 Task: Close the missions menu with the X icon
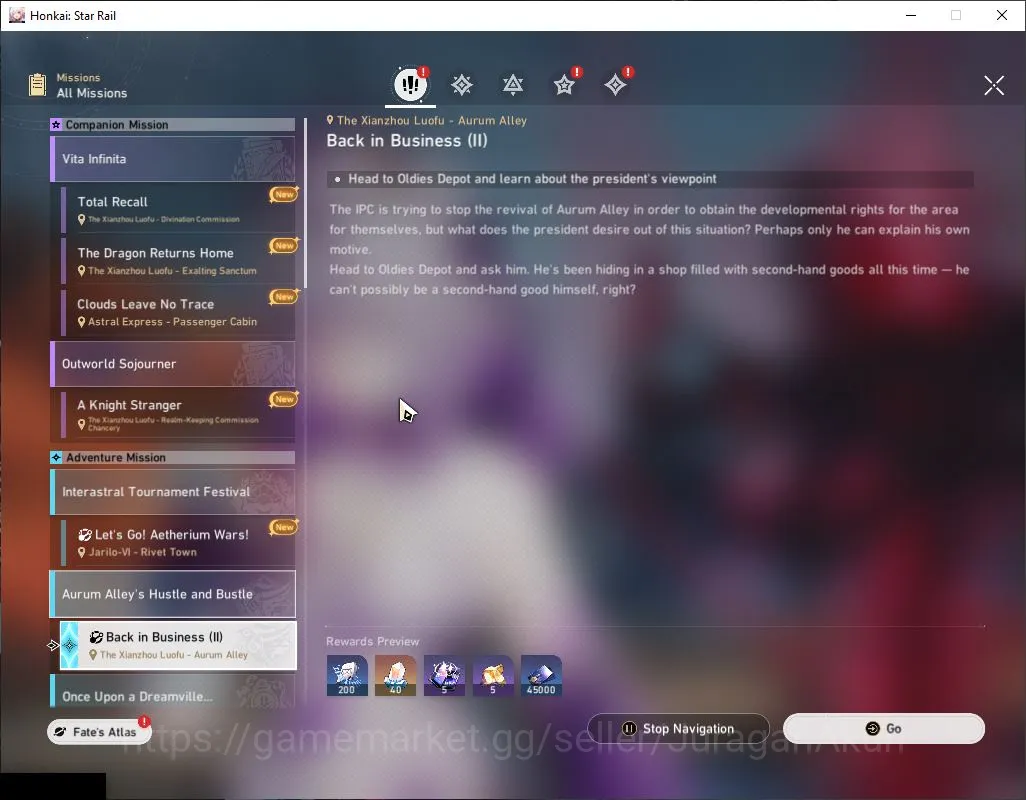993,85
